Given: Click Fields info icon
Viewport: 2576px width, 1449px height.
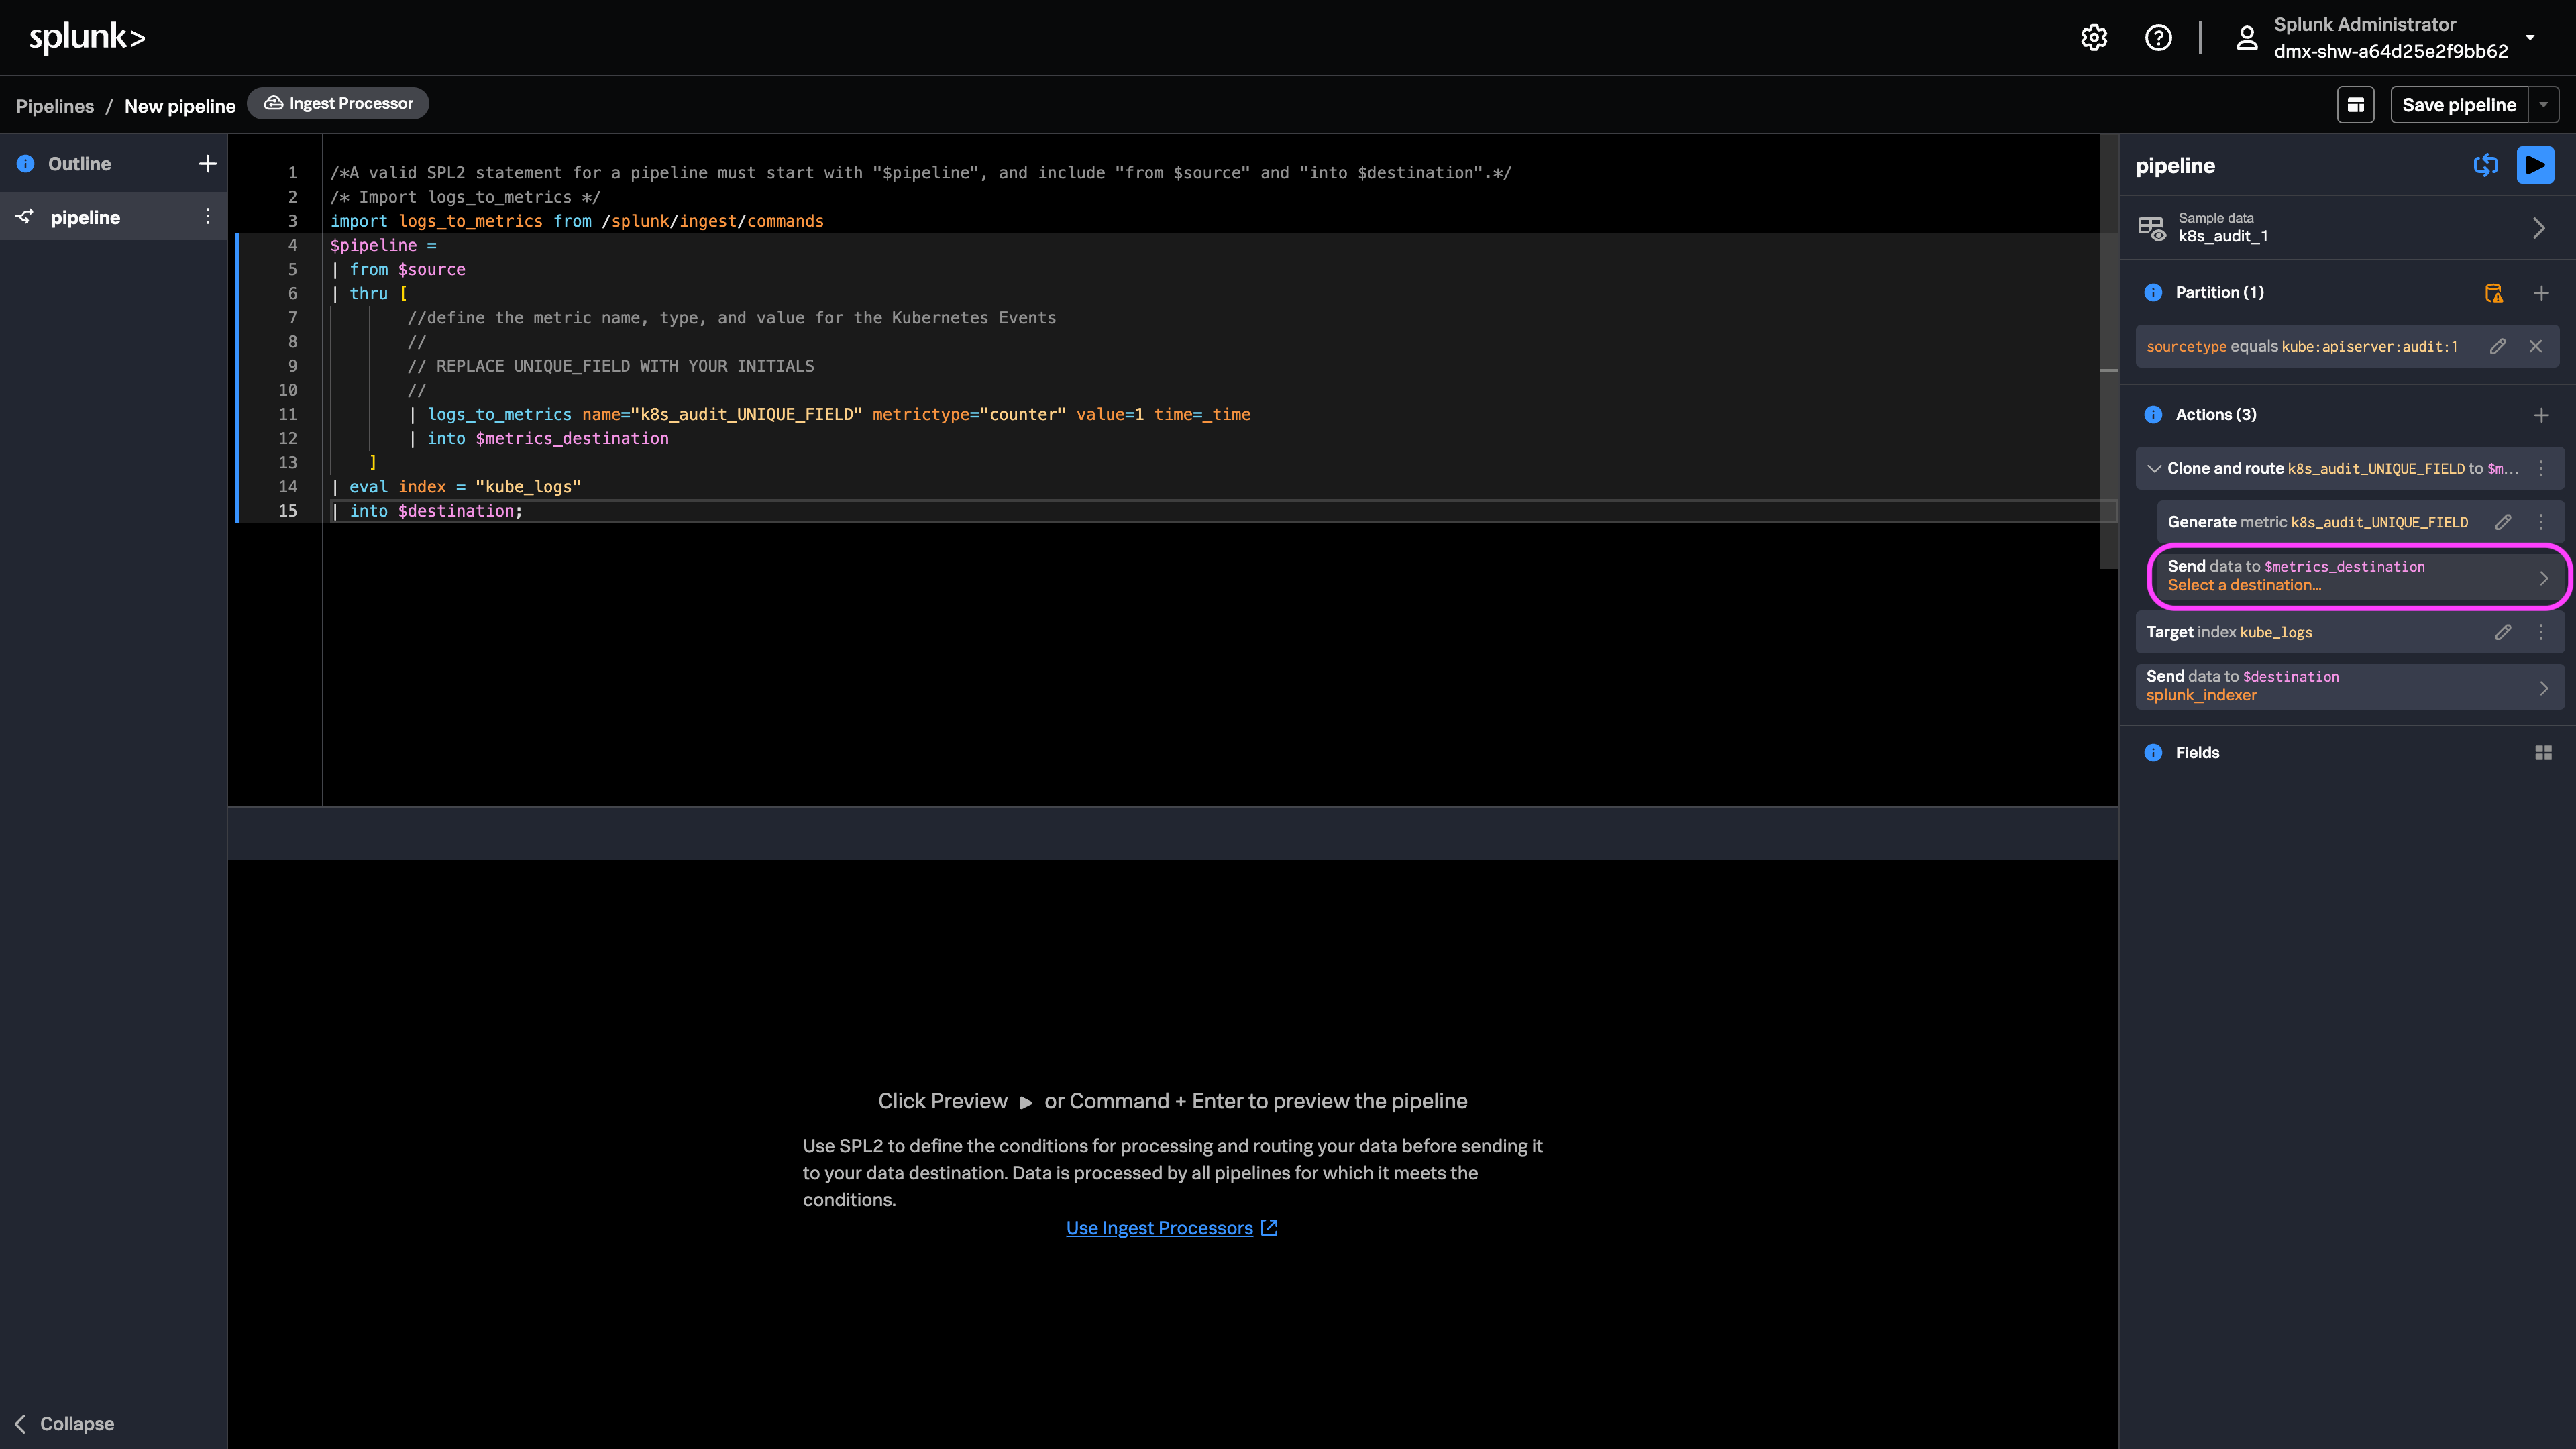Looking at the screenshot, I should coord(2153,753).
